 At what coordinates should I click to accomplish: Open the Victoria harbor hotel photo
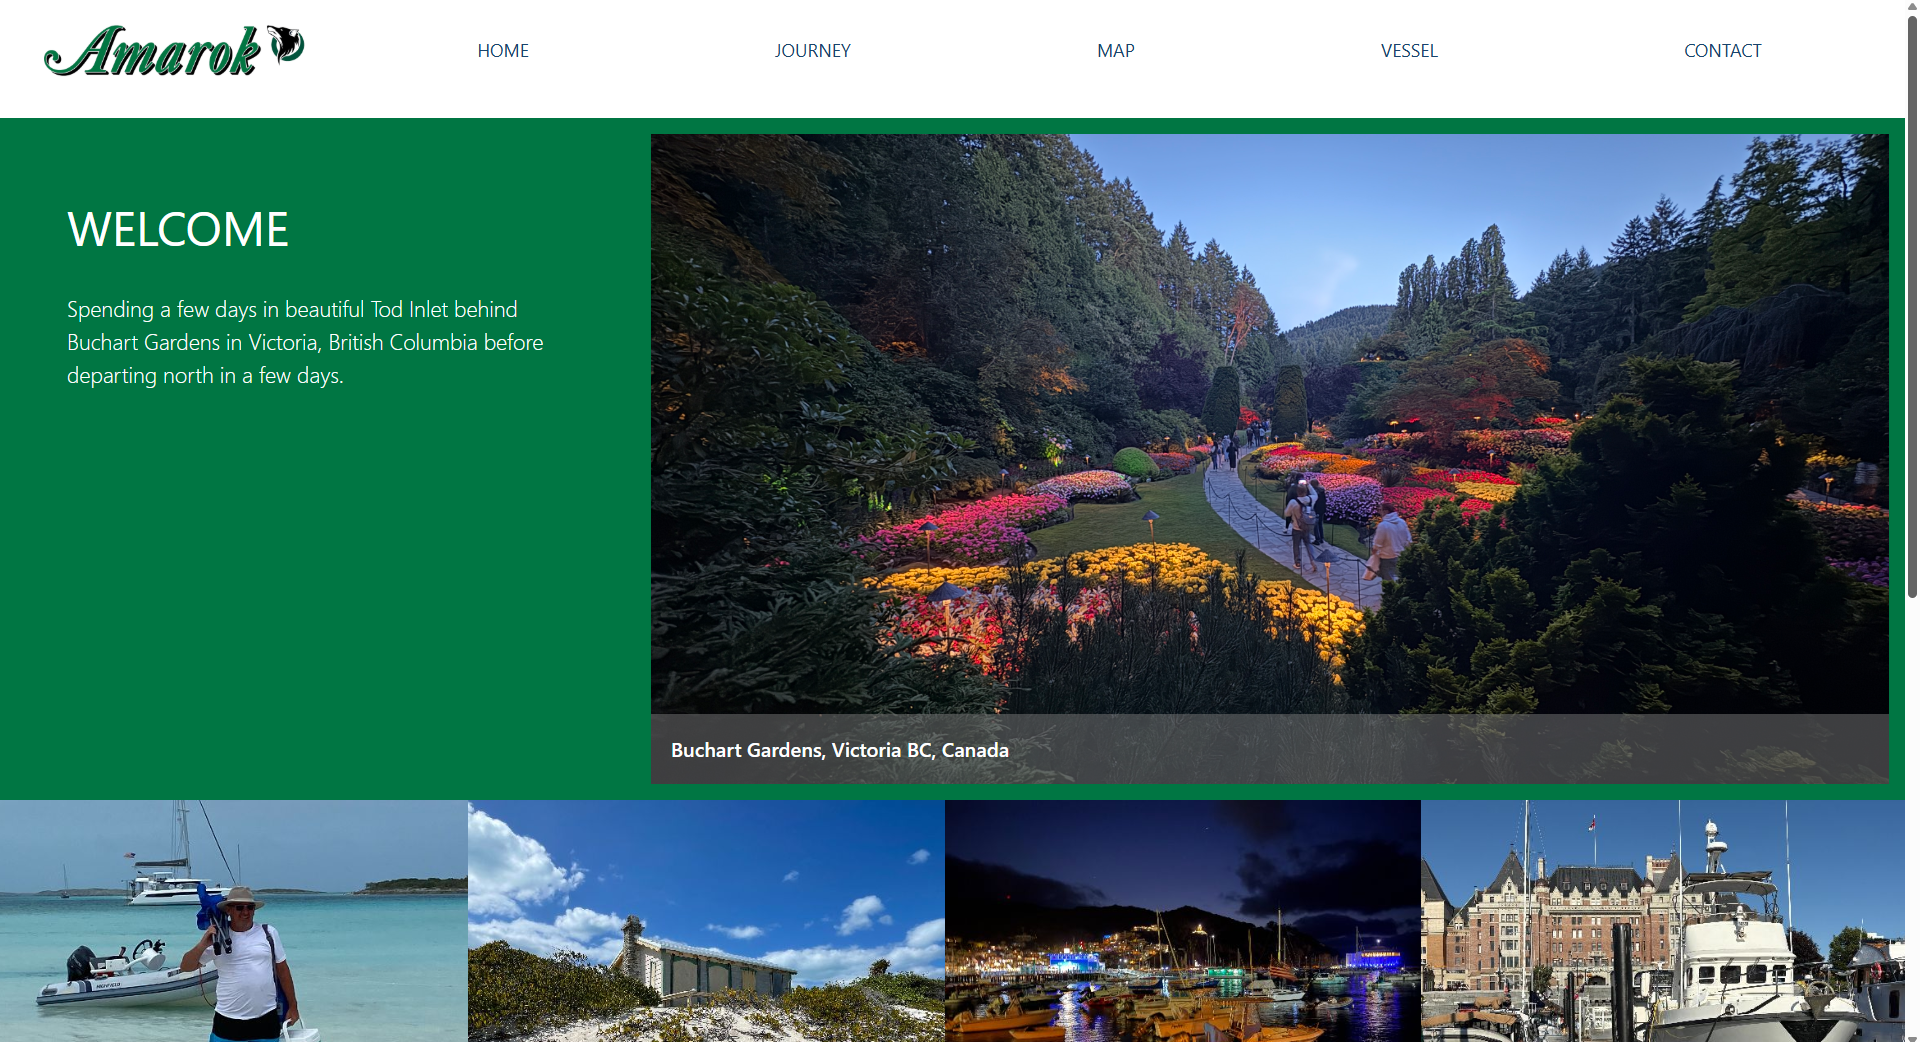(1662, 920)
